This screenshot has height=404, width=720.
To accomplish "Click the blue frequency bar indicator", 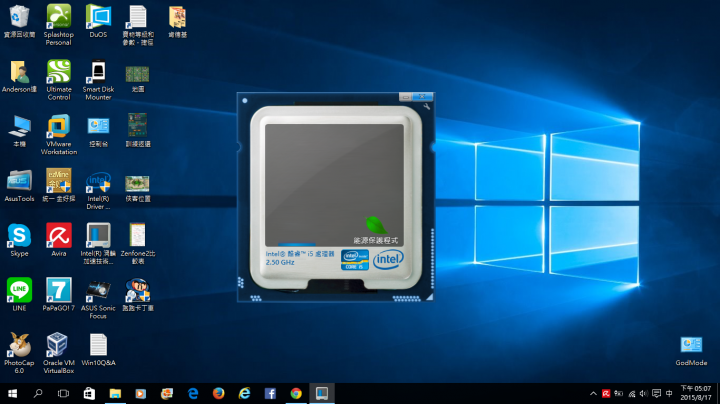I will (x=297, y=245).
